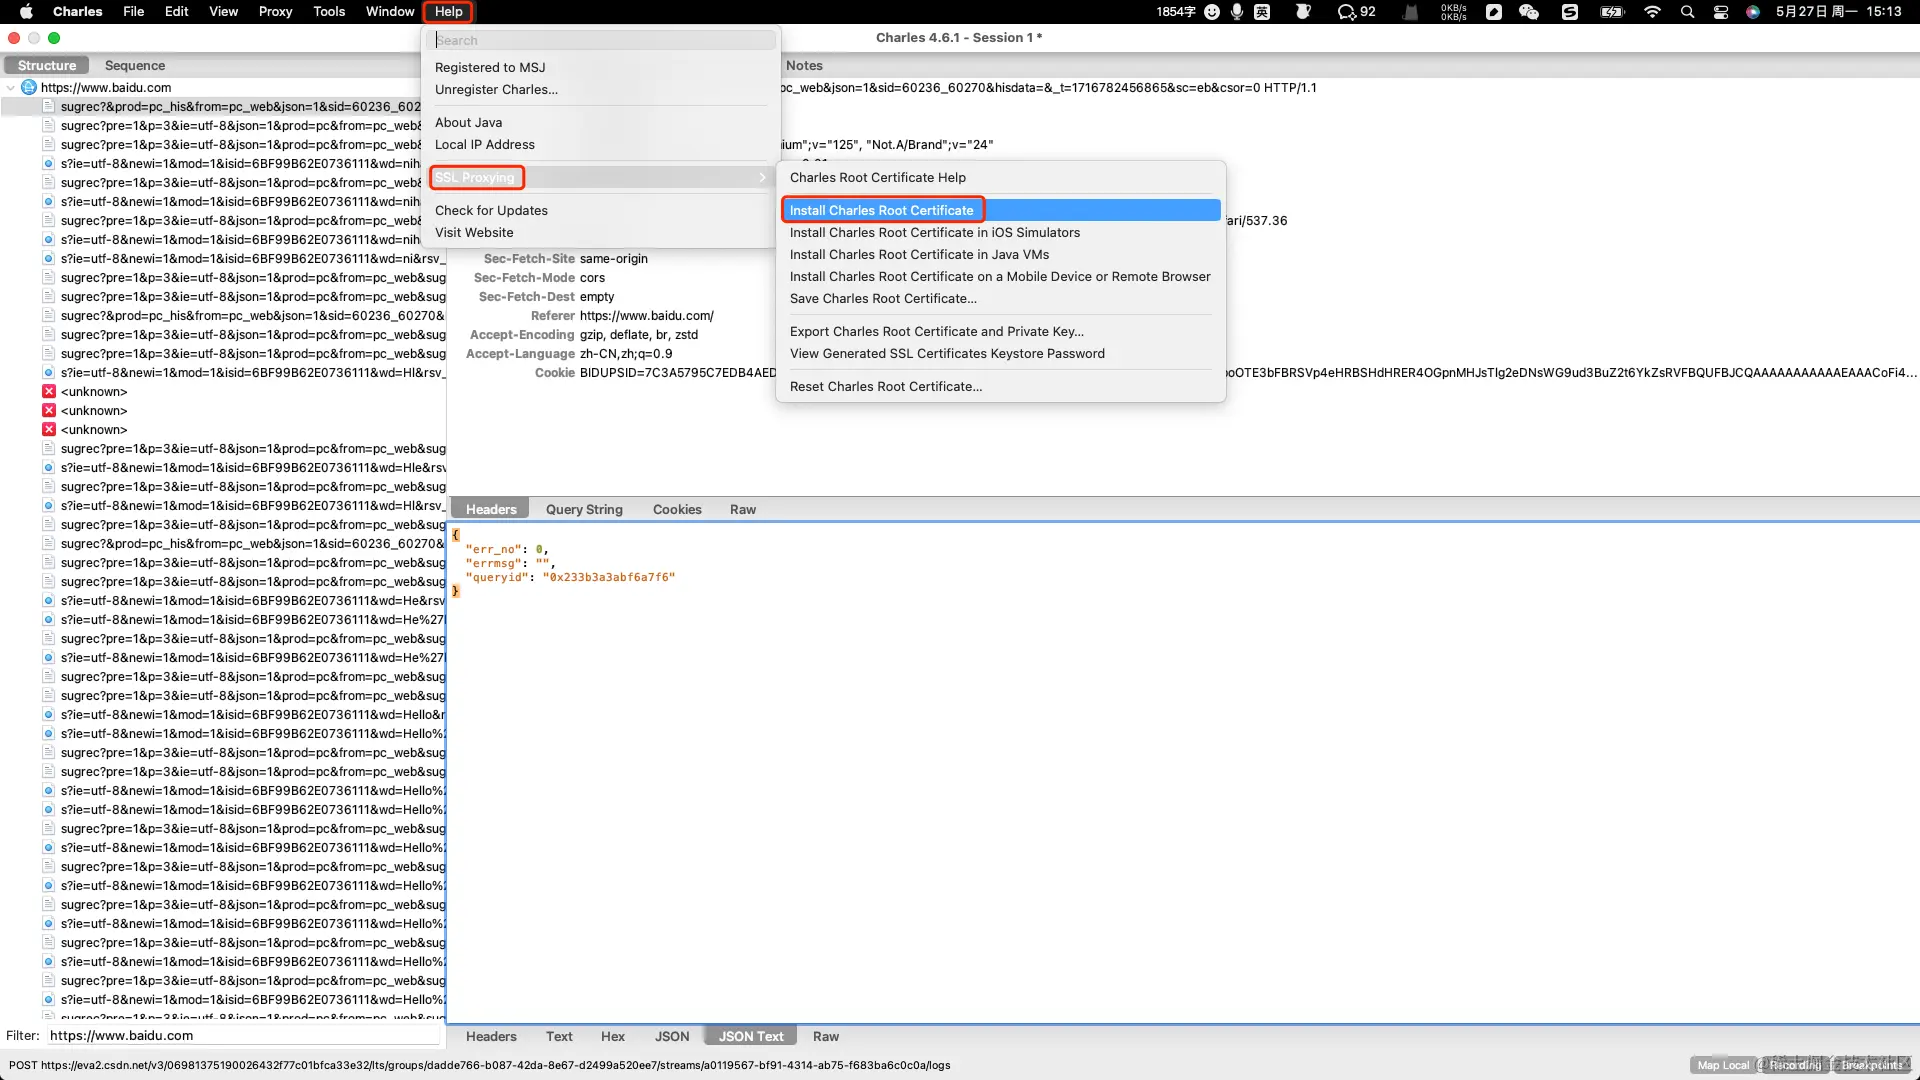
Task: Switch to the Sequence tab
Action: [135, 65]
